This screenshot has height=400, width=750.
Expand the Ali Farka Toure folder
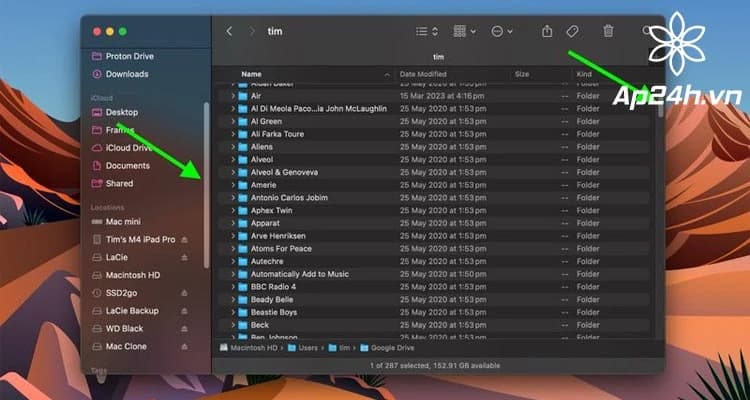pyautogui.click(x=233, y=134)
